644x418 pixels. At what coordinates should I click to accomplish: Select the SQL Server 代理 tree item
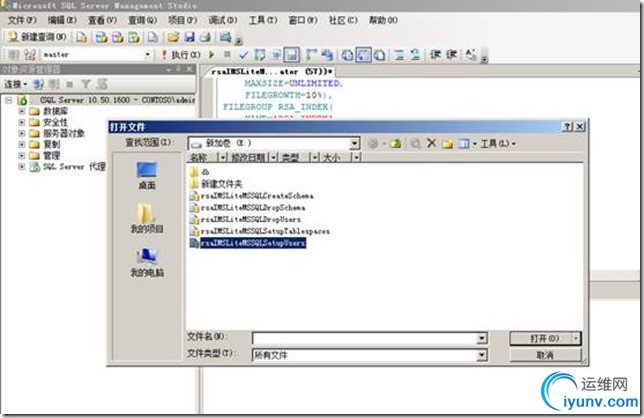[x=74, y=166]
